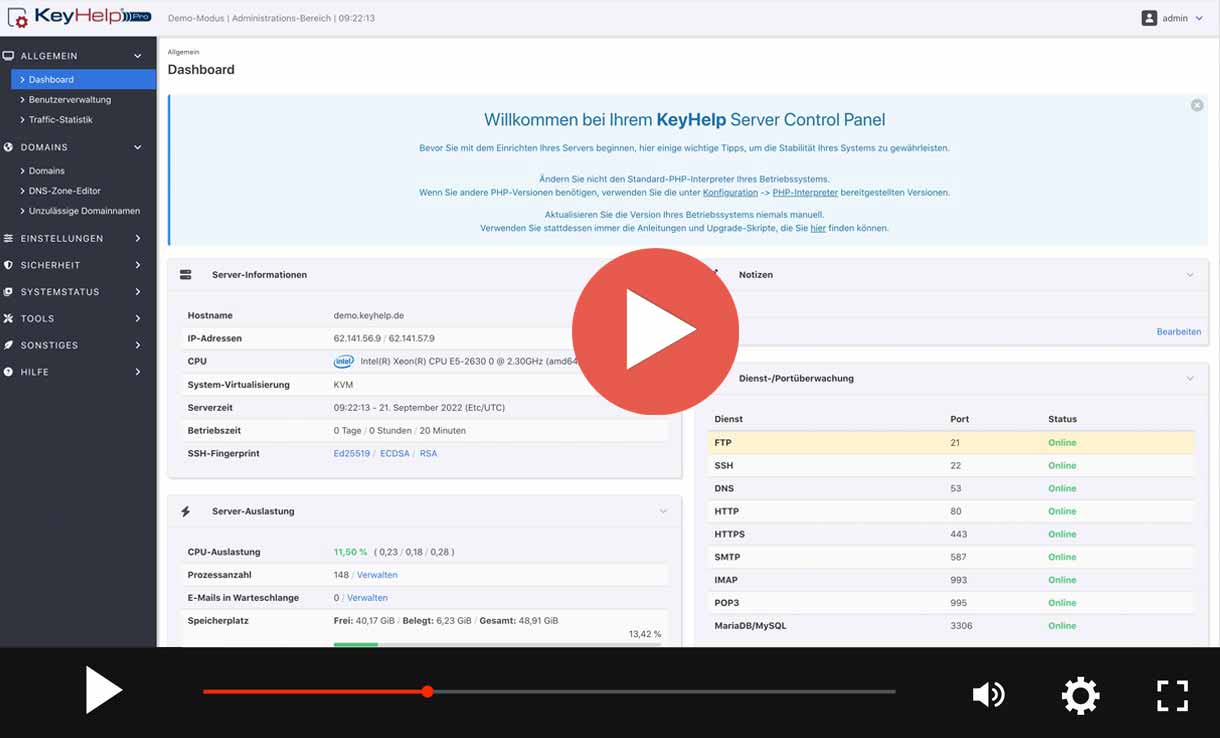Open the Ed25519 SSH fingerprint link
Viewport: 1220px width, 738px height.
pyautogui.click(x=352, y=454)
